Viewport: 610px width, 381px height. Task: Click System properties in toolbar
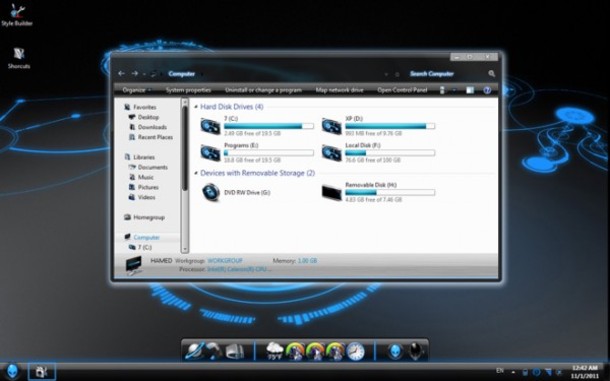coord(188,90)
